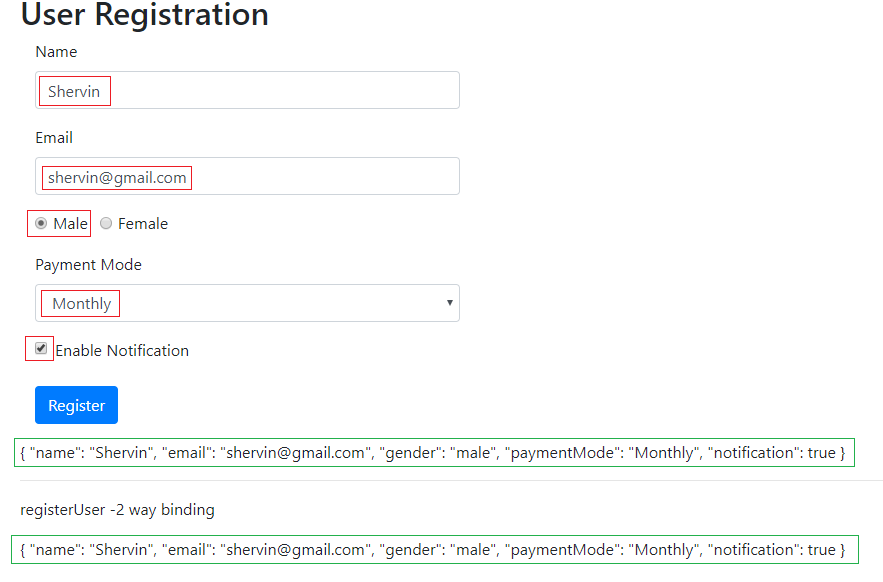
Task: Click the registerUser two-way binding label
Action: (114, 509)
